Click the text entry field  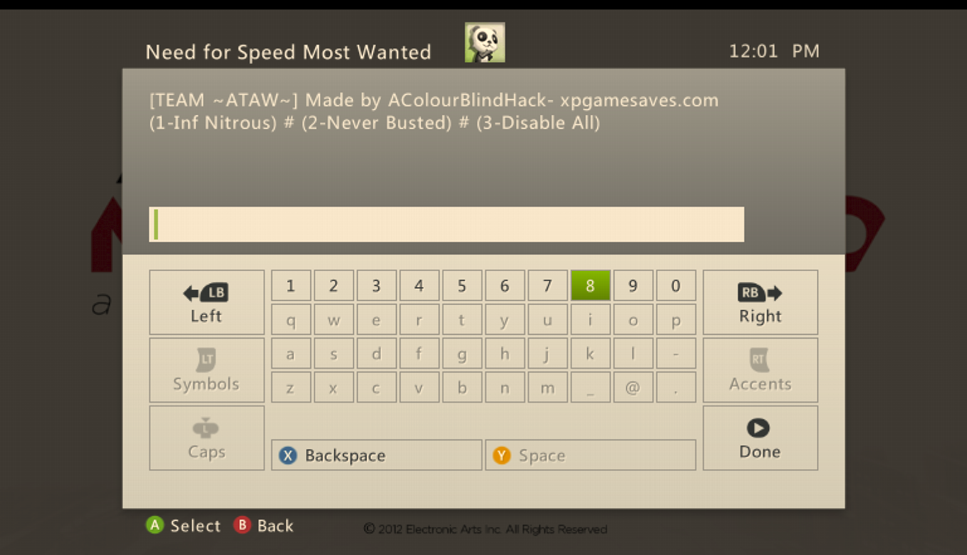(x=446, y=224)
